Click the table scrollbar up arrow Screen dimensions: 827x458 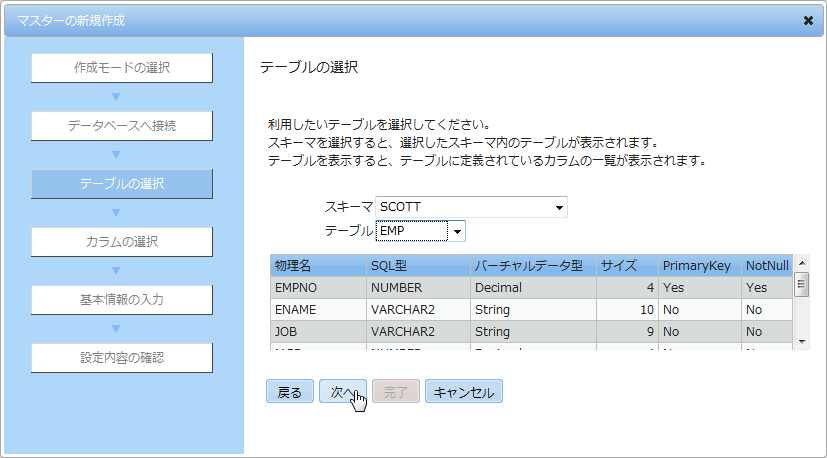pyautogui.click(x=802, y=262)
